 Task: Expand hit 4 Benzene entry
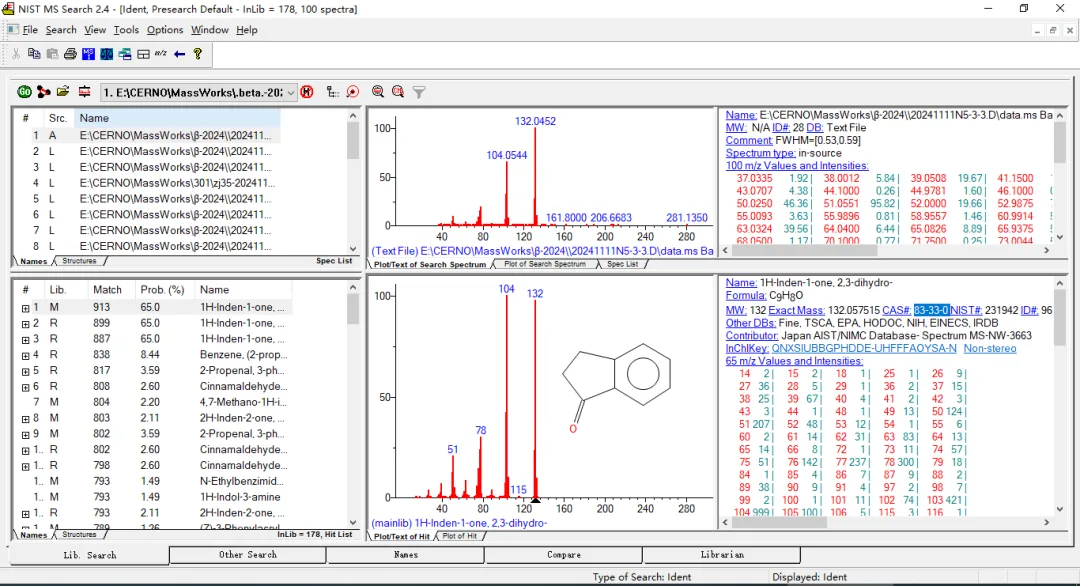pyautogui.click(x=25, y=355)
